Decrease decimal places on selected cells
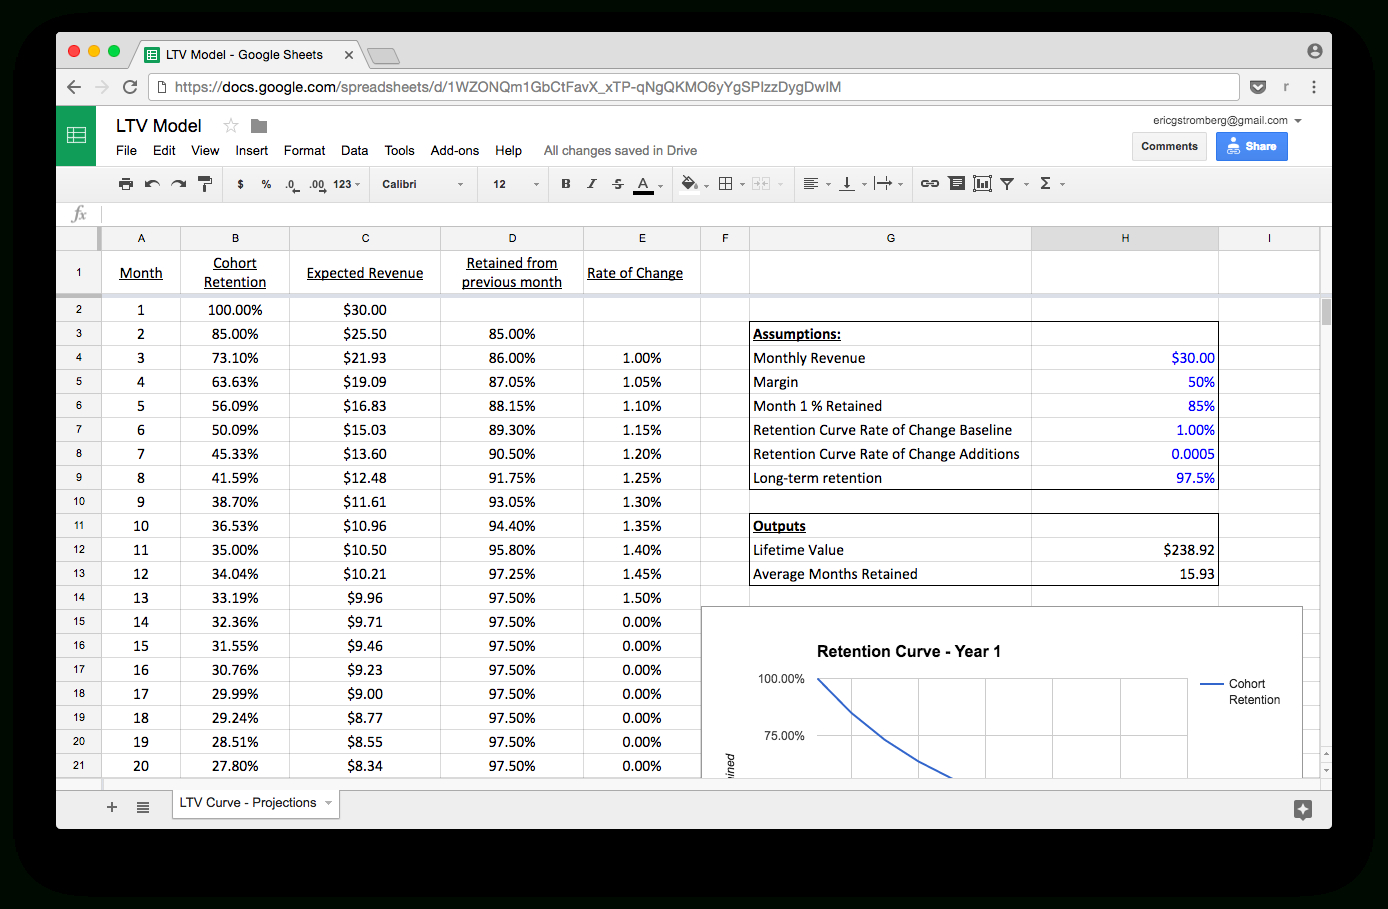Image resolution: width=1388 pixels, height=909 pixels. click(x=290, y=183)
